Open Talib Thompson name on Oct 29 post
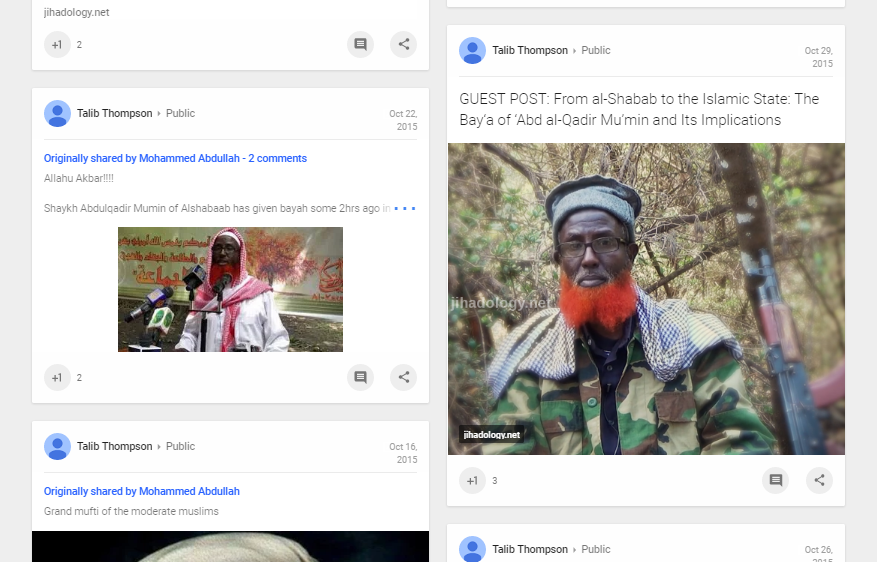Image resolution: width=877 pixels, height=562 pixels. 530,50
